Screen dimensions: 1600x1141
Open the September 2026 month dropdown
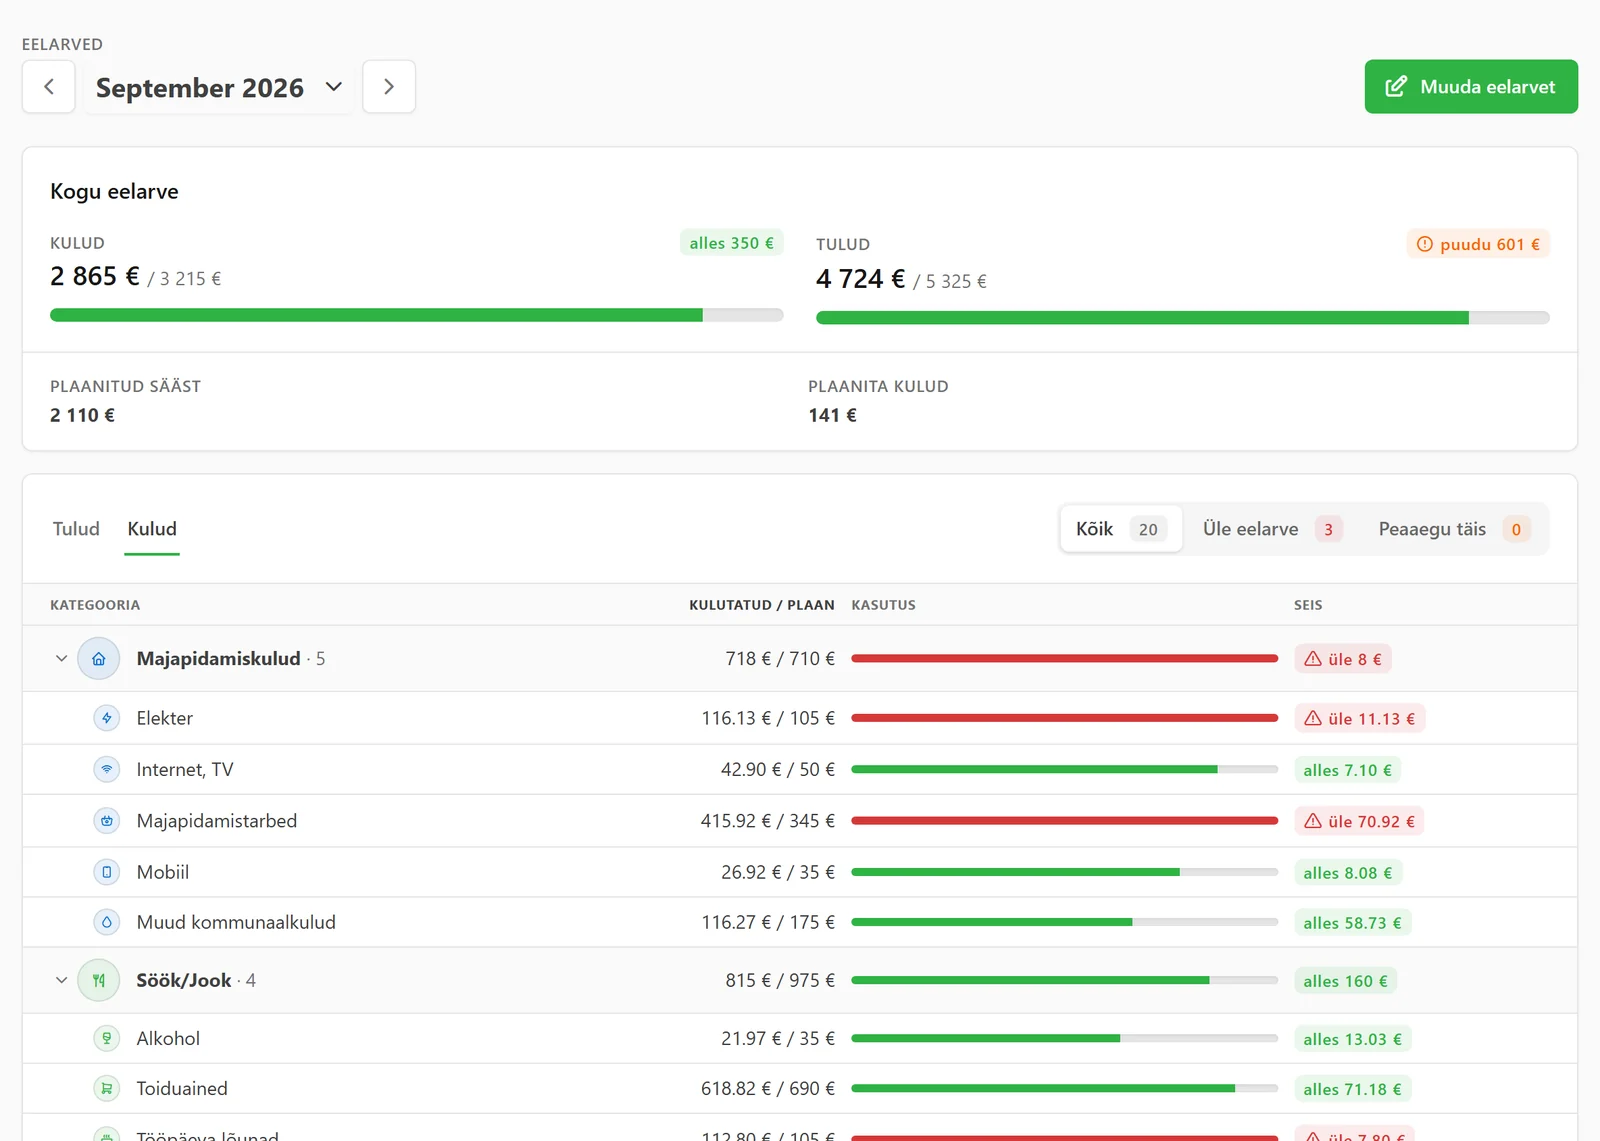pos(218,87)
